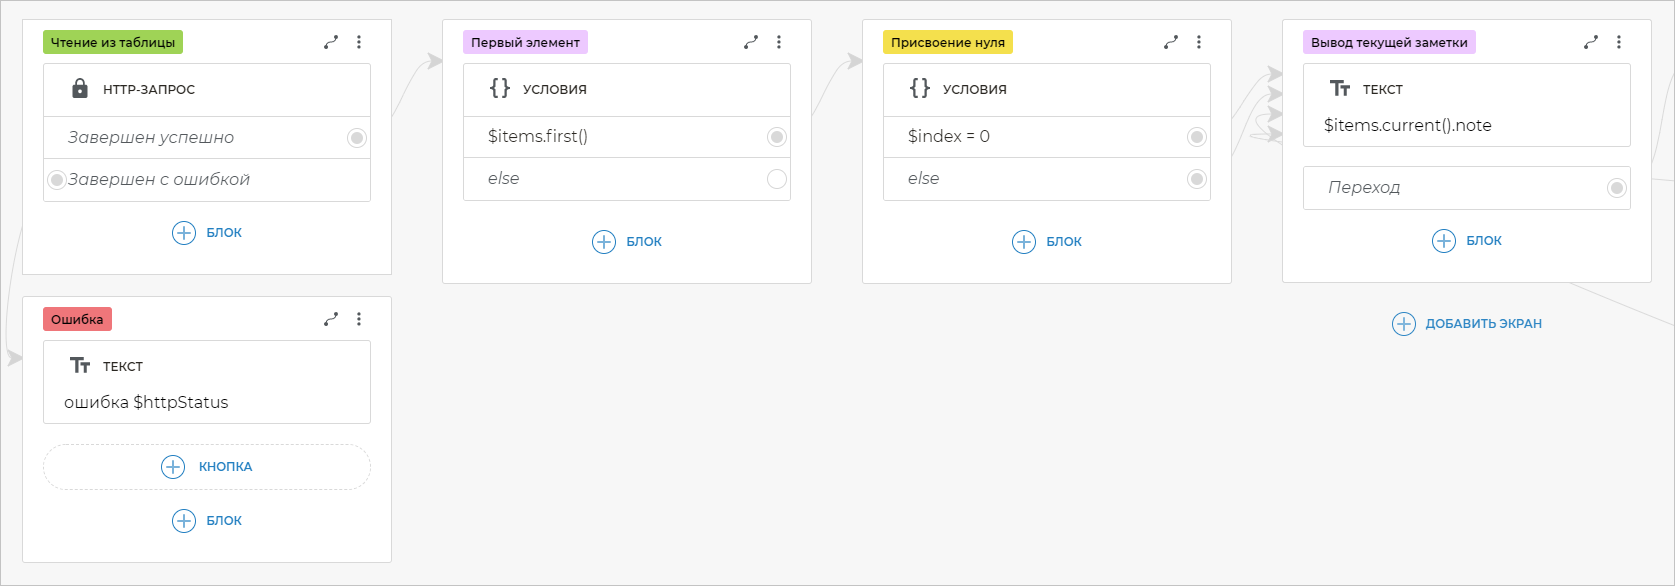Click the connection icon on 'Присвоение нуля'
This screenshot has width=1675, height=586.
(x=1171, y=42)
